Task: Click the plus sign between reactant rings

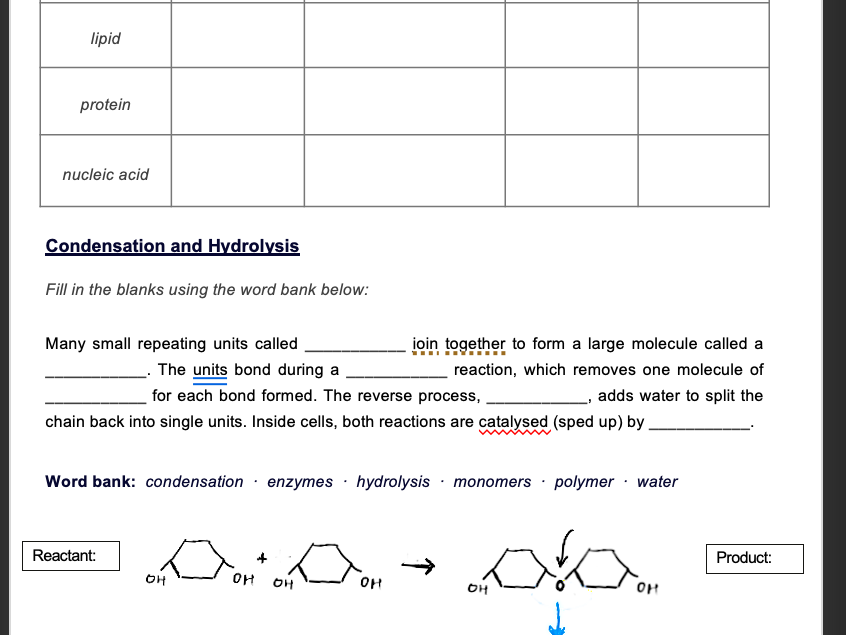Action: (262, 558)
